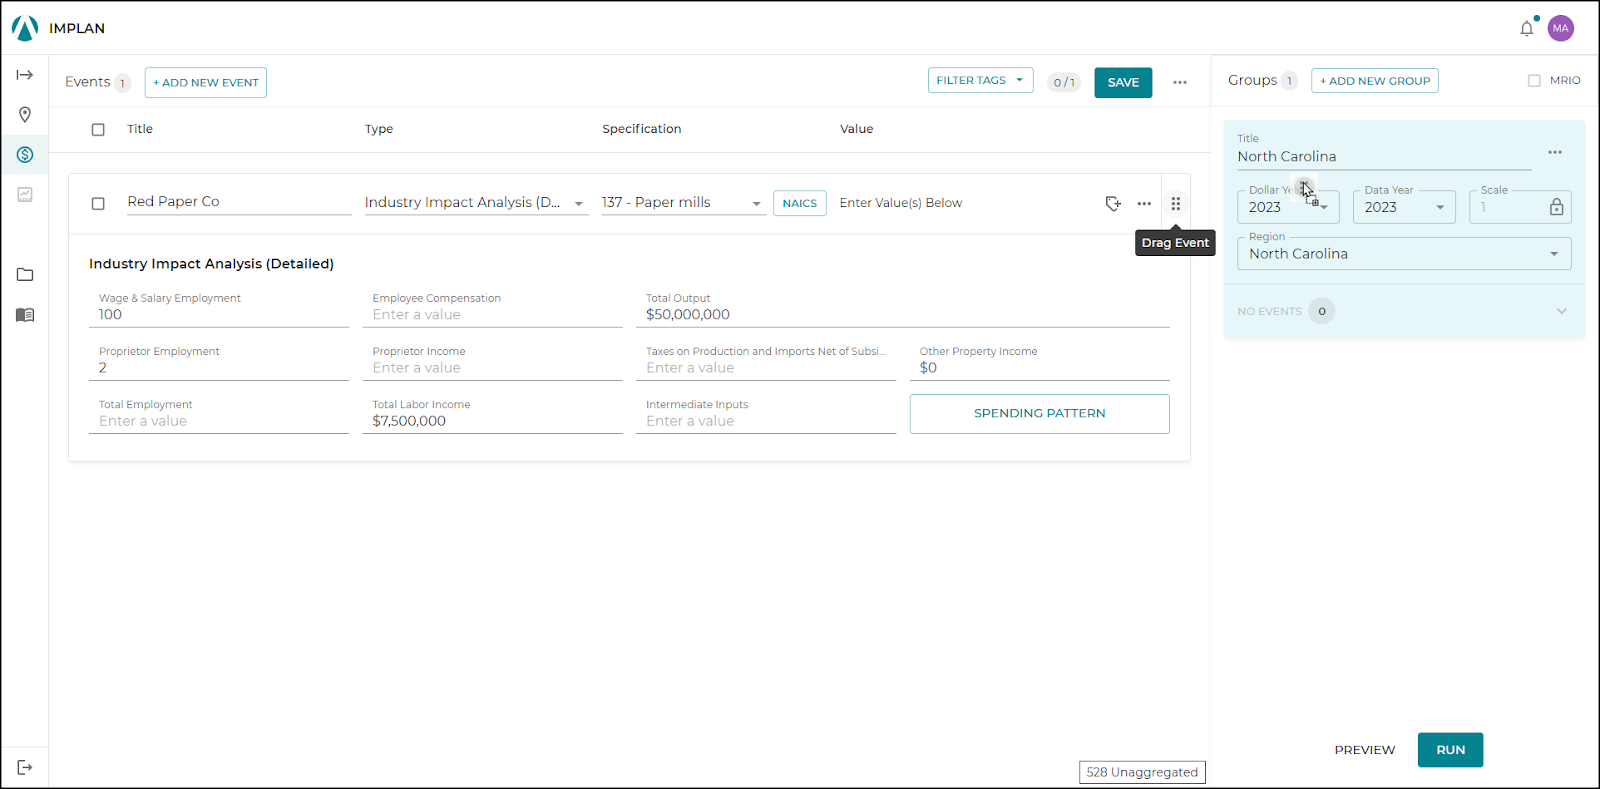
Task: Open the North Carolina group options menu
Action: coord(1555,152)
